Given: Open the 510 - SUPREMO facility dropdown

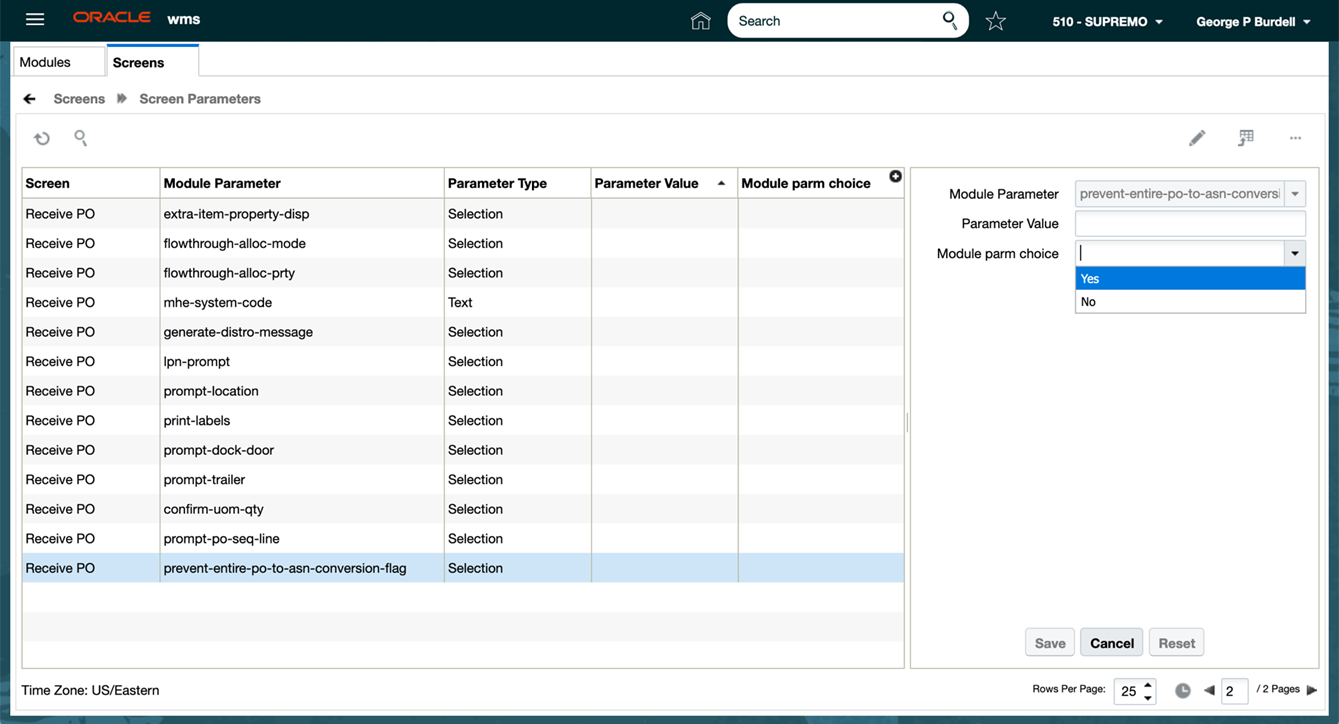Looking at the screenshot, I should click(1107, 21).
